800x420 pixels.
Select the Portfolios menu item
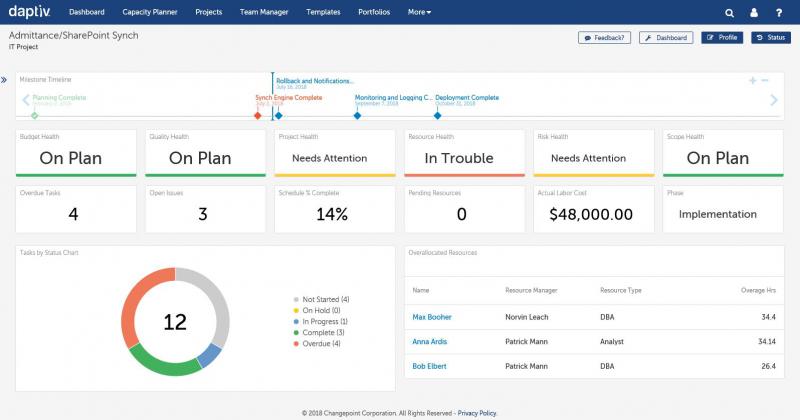tap(375, 13)
